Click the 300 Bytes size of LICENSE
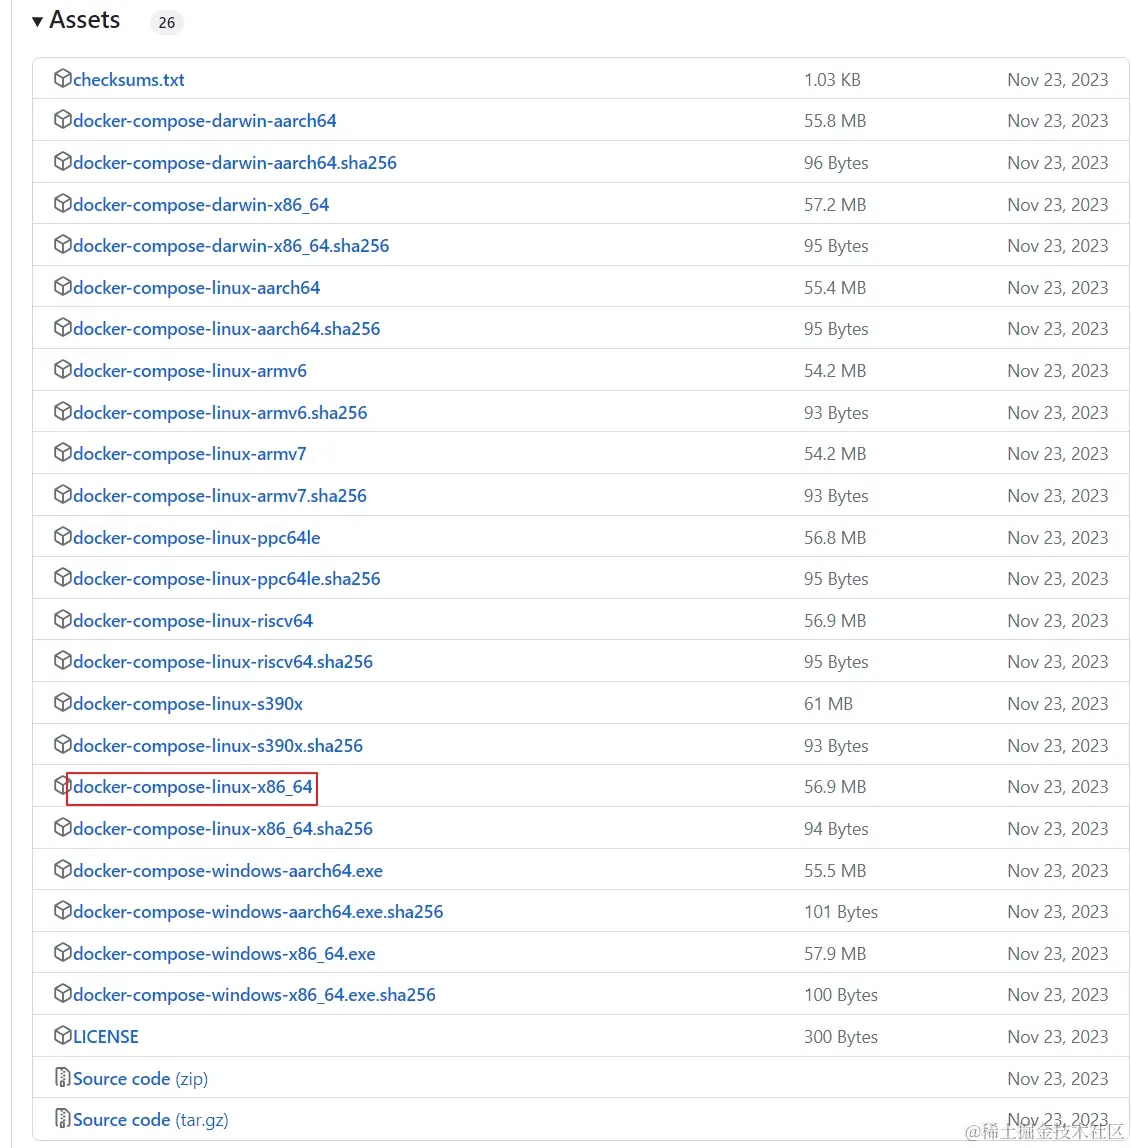Image resolution: width=1131 pixels, height=1148 pixels. click(841, 1037)
